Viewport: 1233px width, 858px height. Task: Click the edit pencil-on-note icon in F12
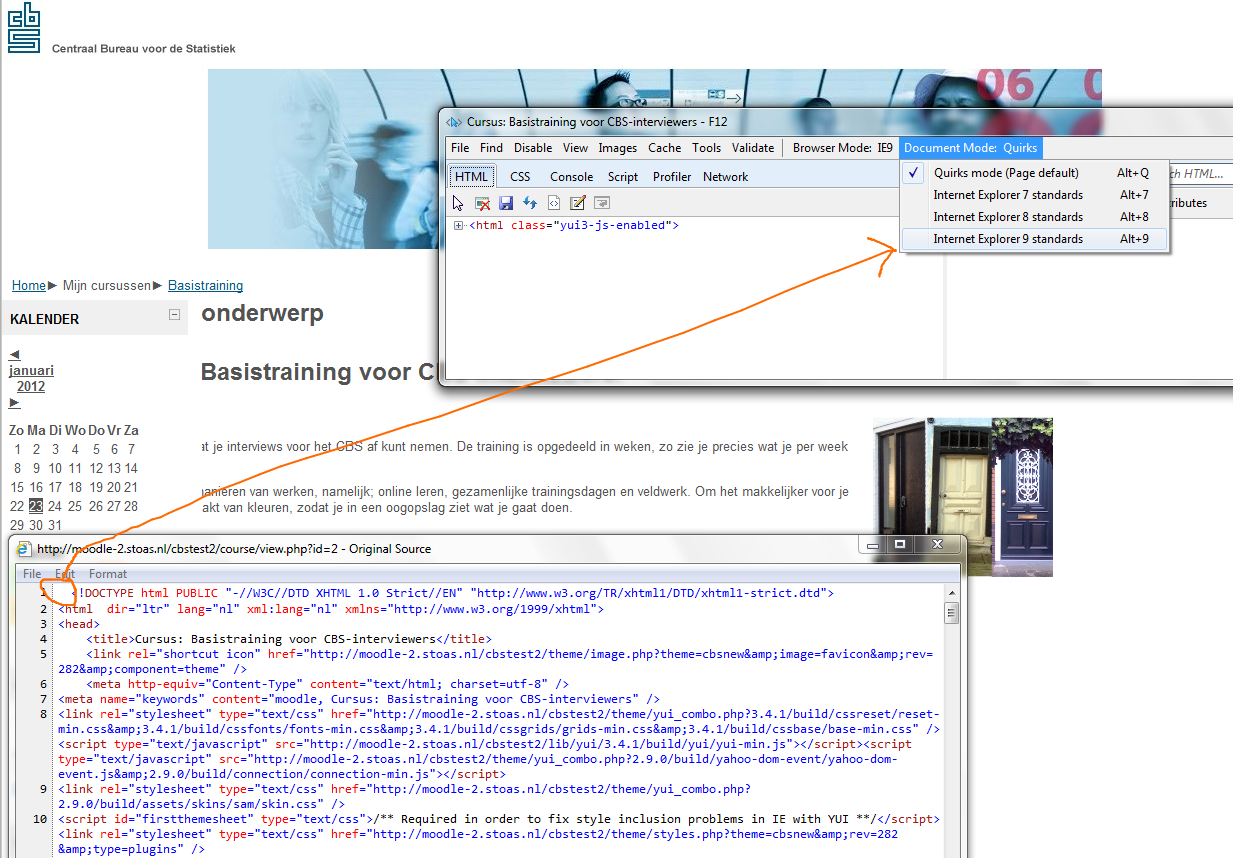pyautogui.click(x=578, y=203)
